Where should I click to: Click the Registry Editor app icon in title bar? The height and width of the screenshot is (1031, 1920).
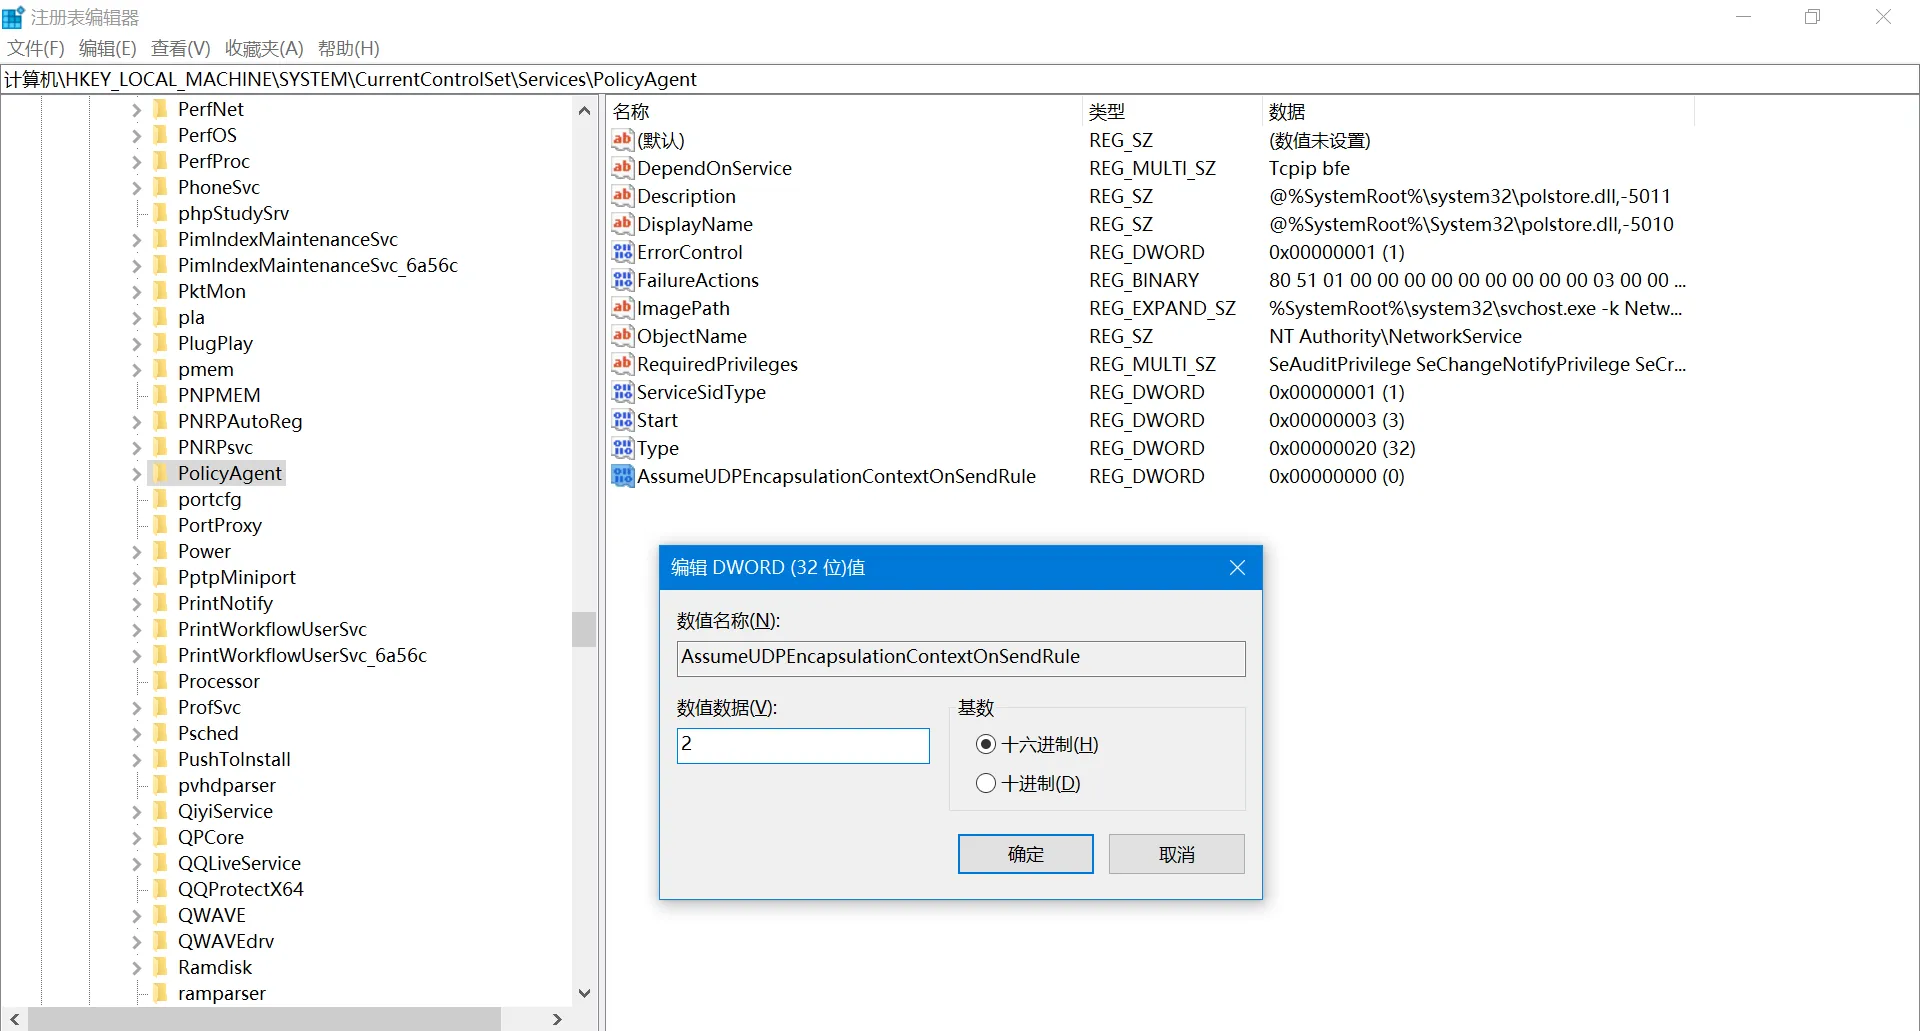tap(13, 17)
